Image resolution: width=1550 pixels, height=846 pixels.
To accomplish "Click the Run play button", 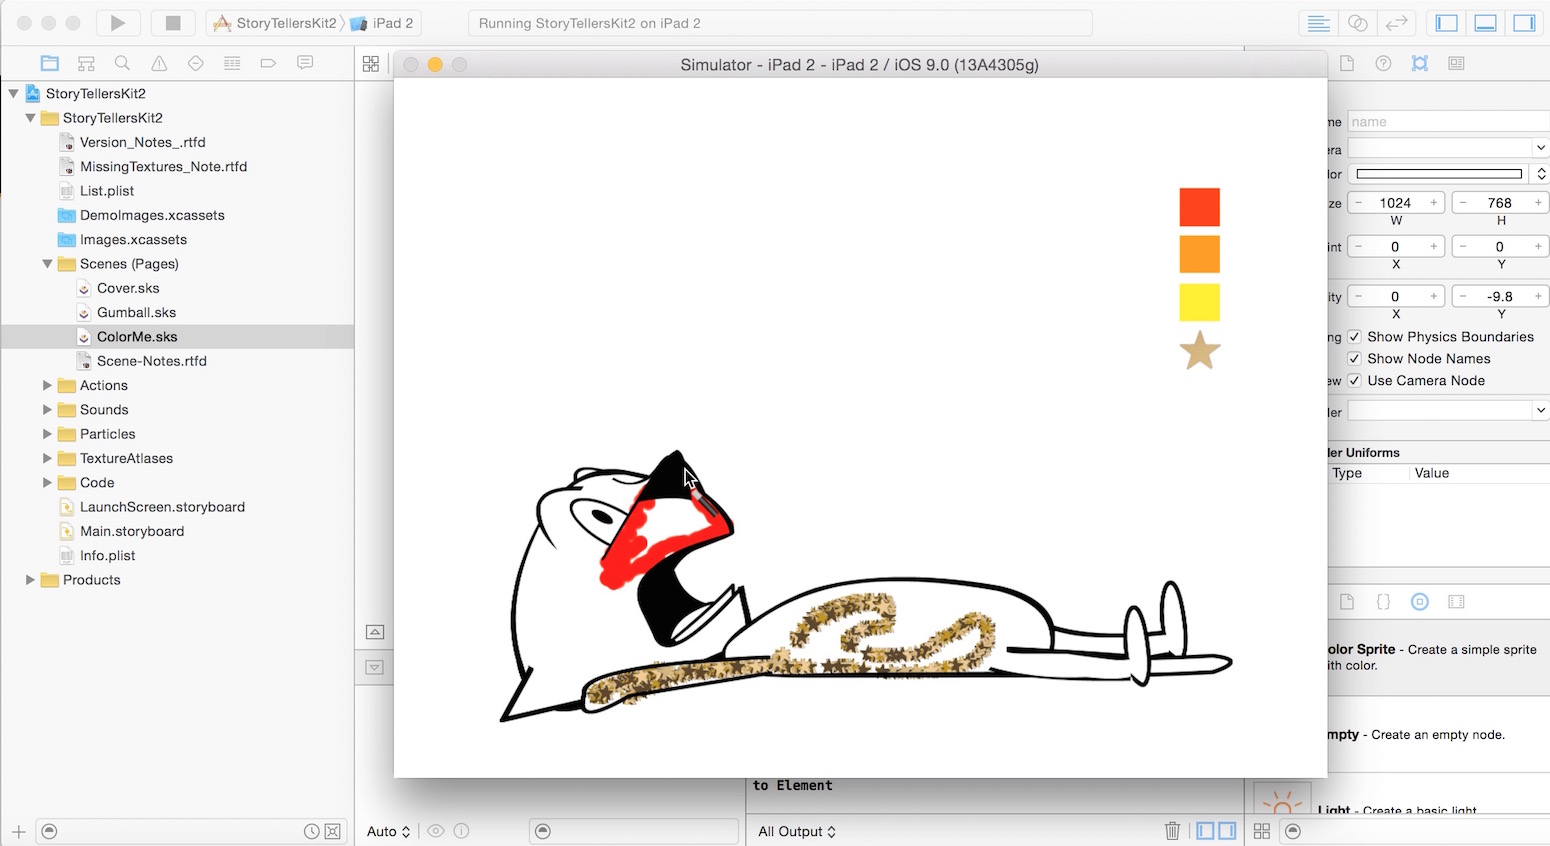I will tap(118, 23).
